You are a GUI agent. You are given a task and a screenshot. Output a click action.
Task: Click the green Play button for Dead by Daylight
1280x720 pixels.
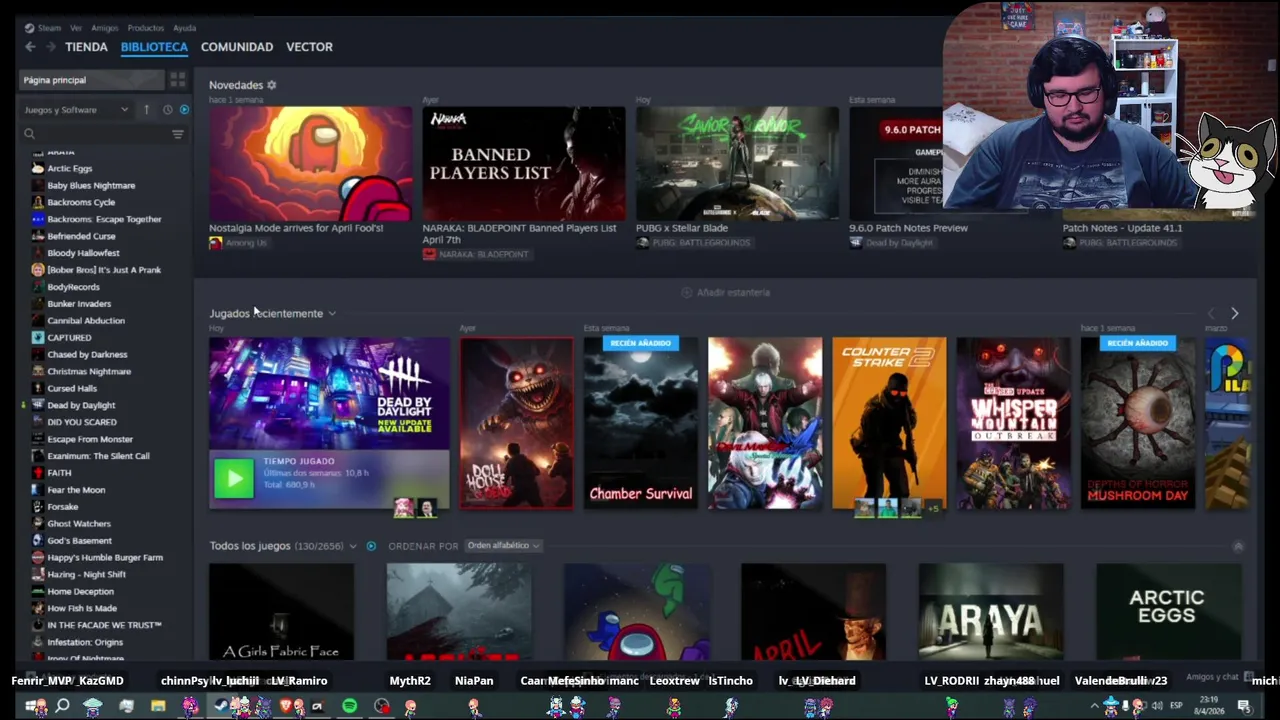coord(234,479)
